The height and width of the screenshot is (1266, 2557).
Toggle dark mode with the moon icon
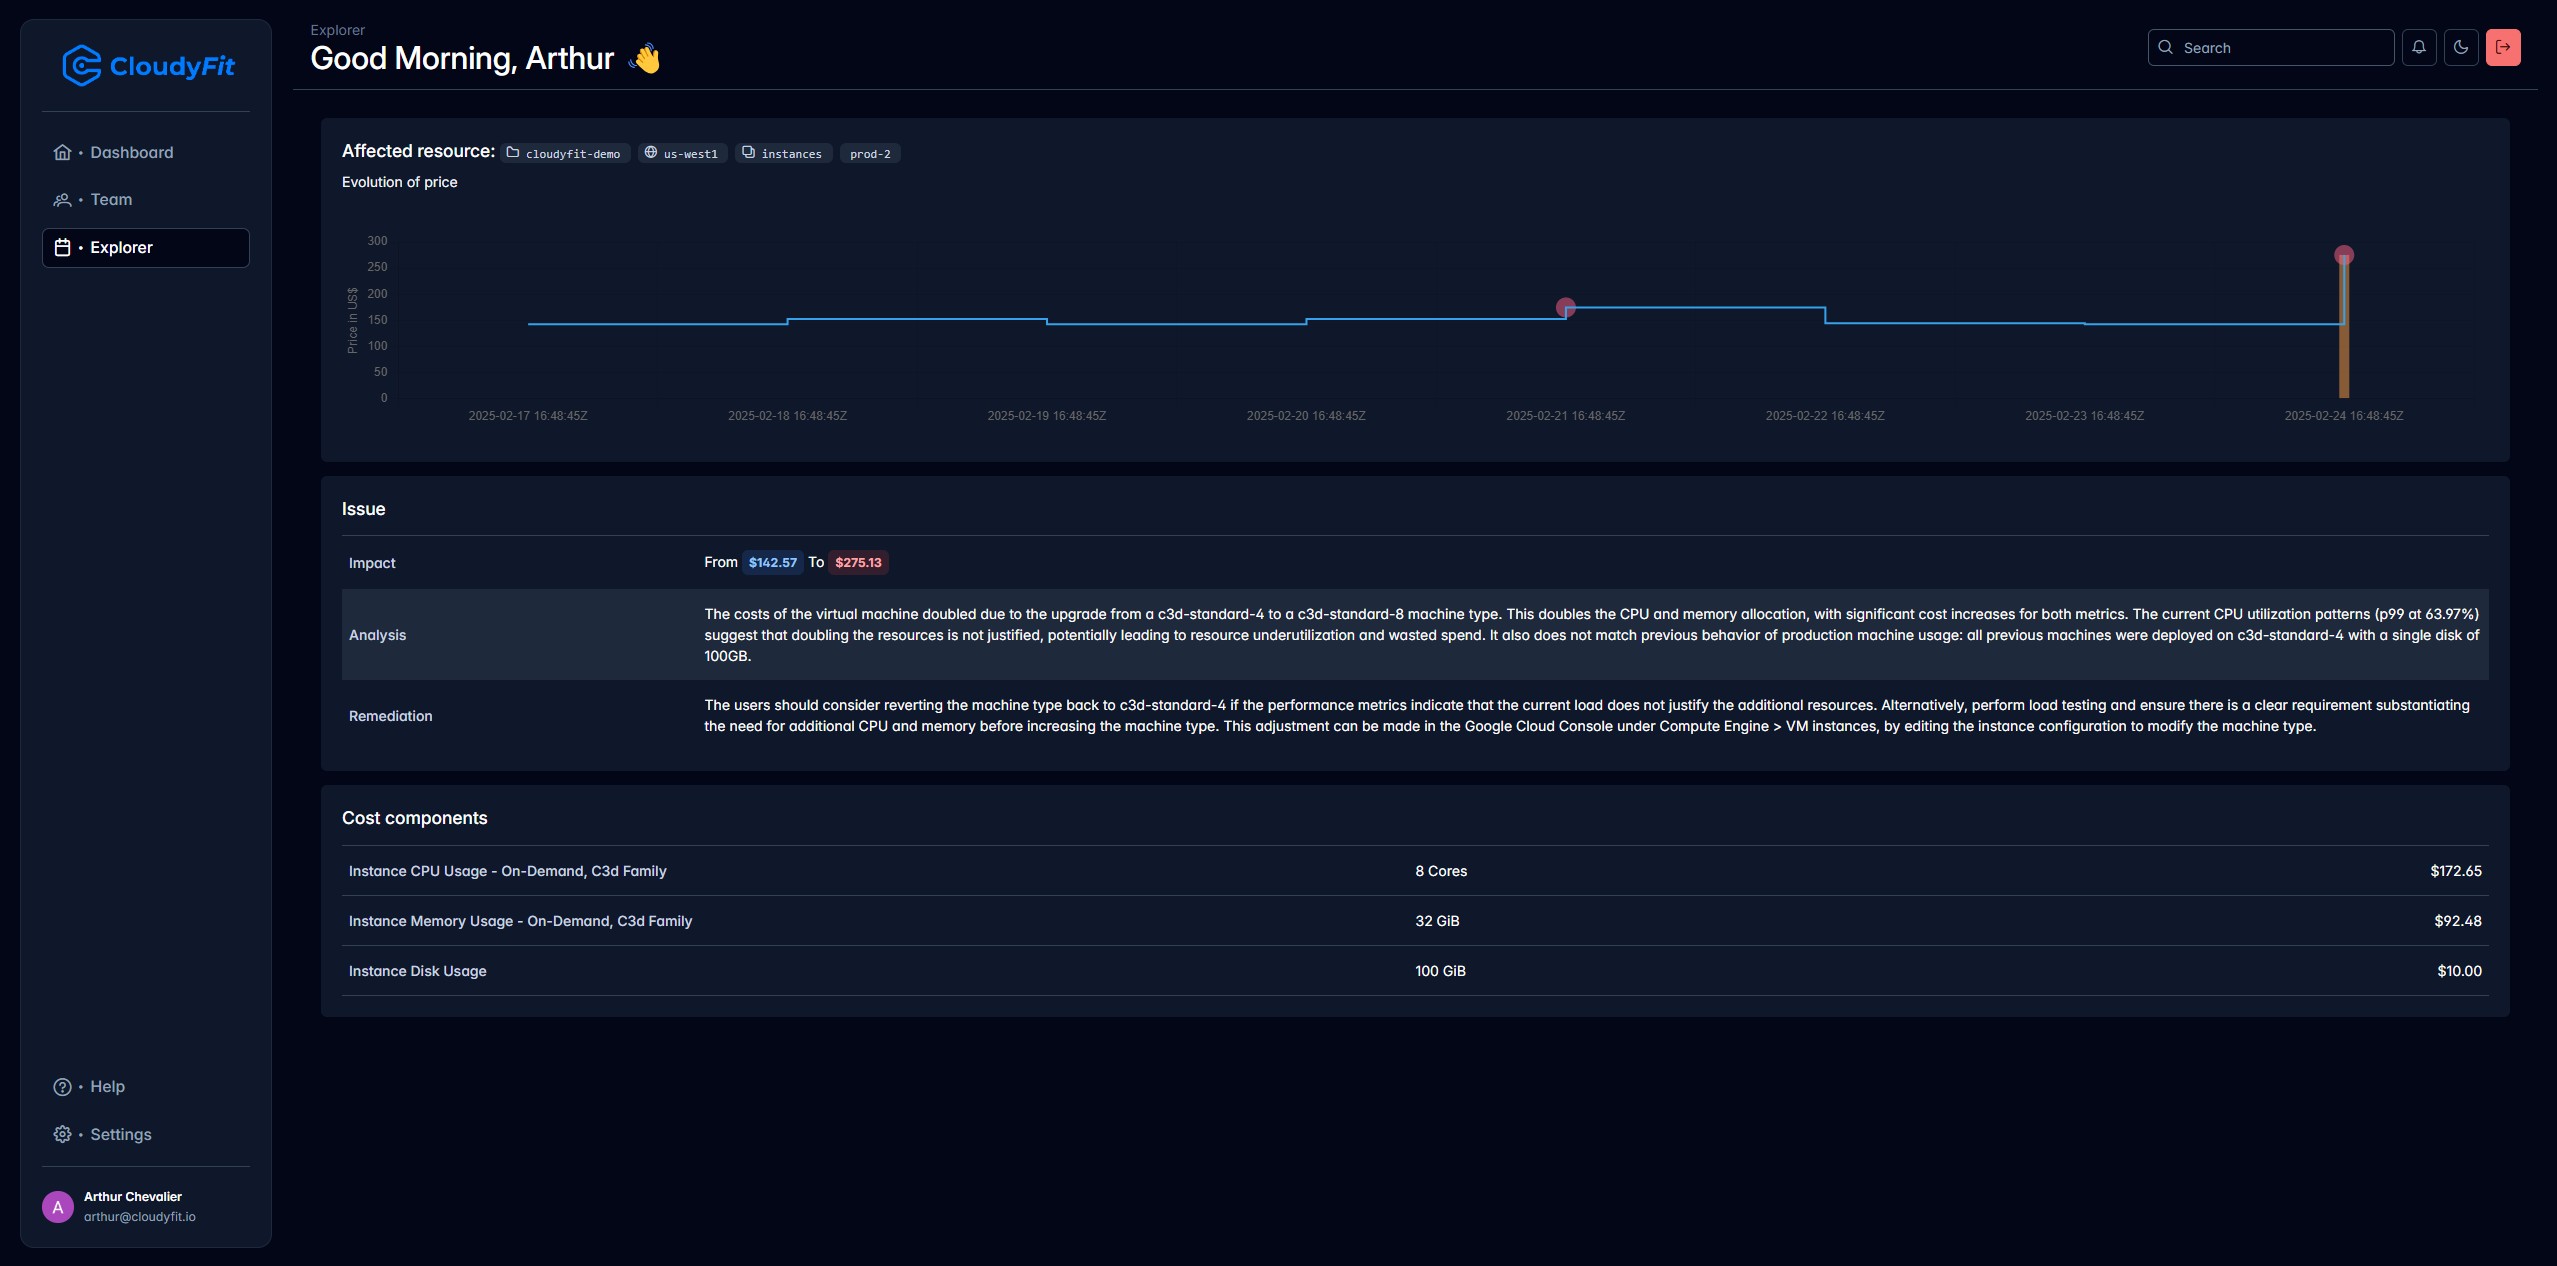click(x=2461, y=47)
